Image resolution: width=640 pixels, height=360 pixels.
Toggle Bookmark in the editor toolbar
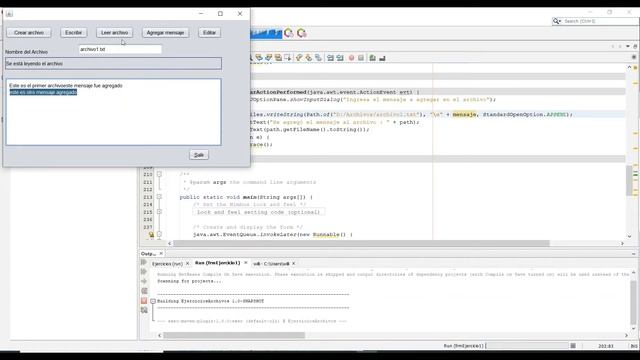[318, 58]
